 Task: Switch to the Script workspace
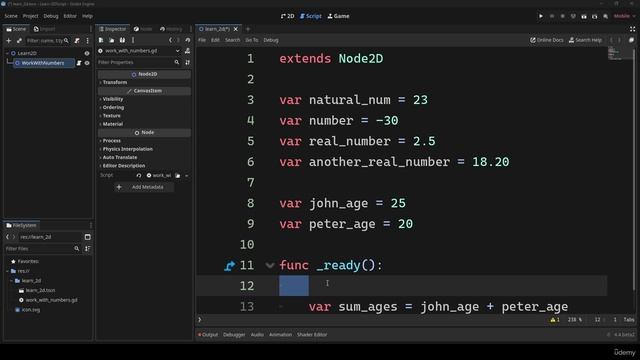[x=311, y=16]
